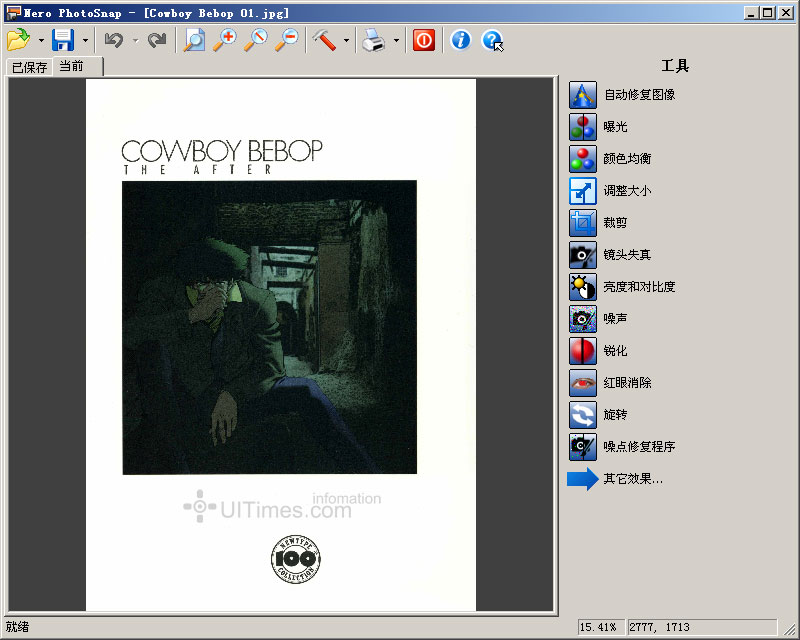Click the hammer tools icon
Viewport: 800px width, 640px height.
pyautogui.click(x=324, y=40)
